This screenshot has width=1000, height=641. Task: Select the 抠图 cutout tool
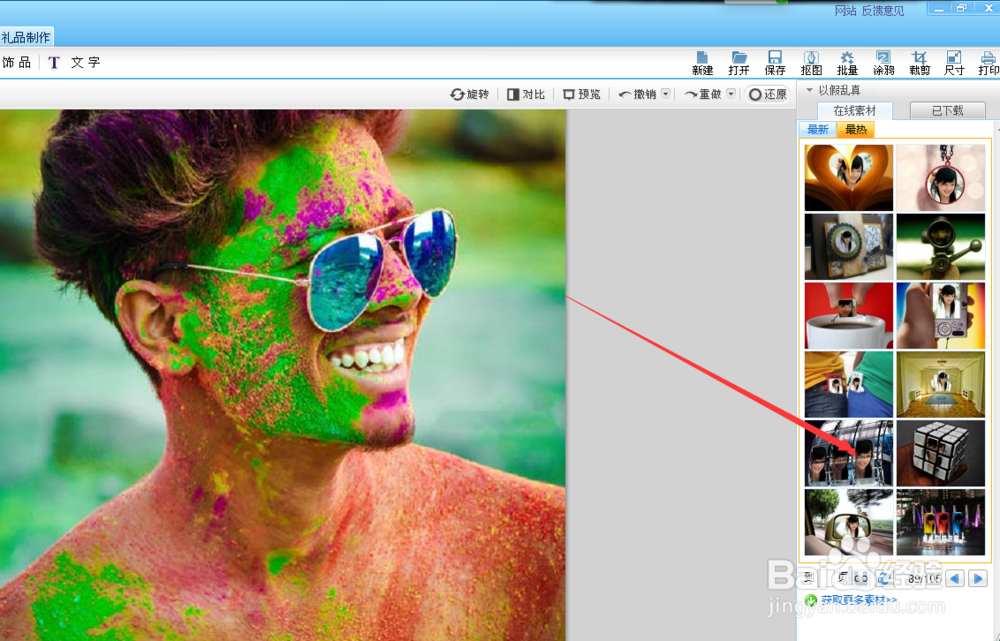[x=811, y=63]
